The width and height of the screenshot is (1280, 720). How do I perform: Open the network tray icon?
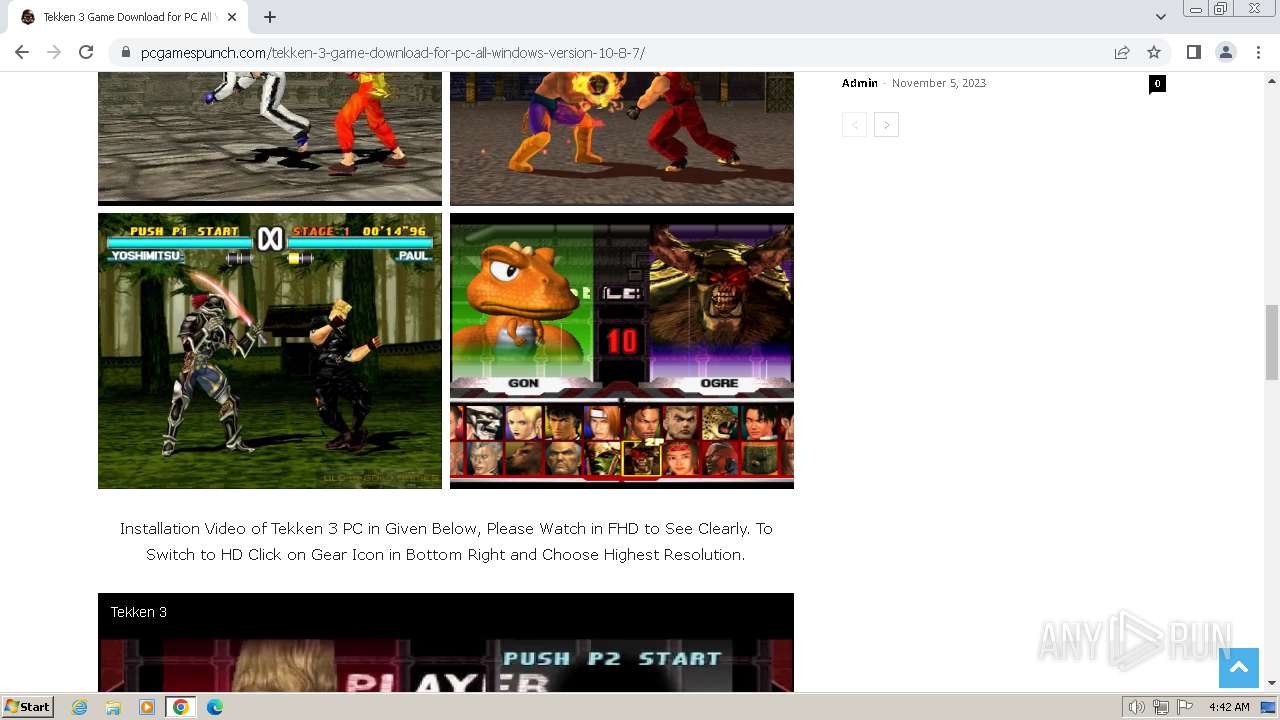pos(1161,707)
